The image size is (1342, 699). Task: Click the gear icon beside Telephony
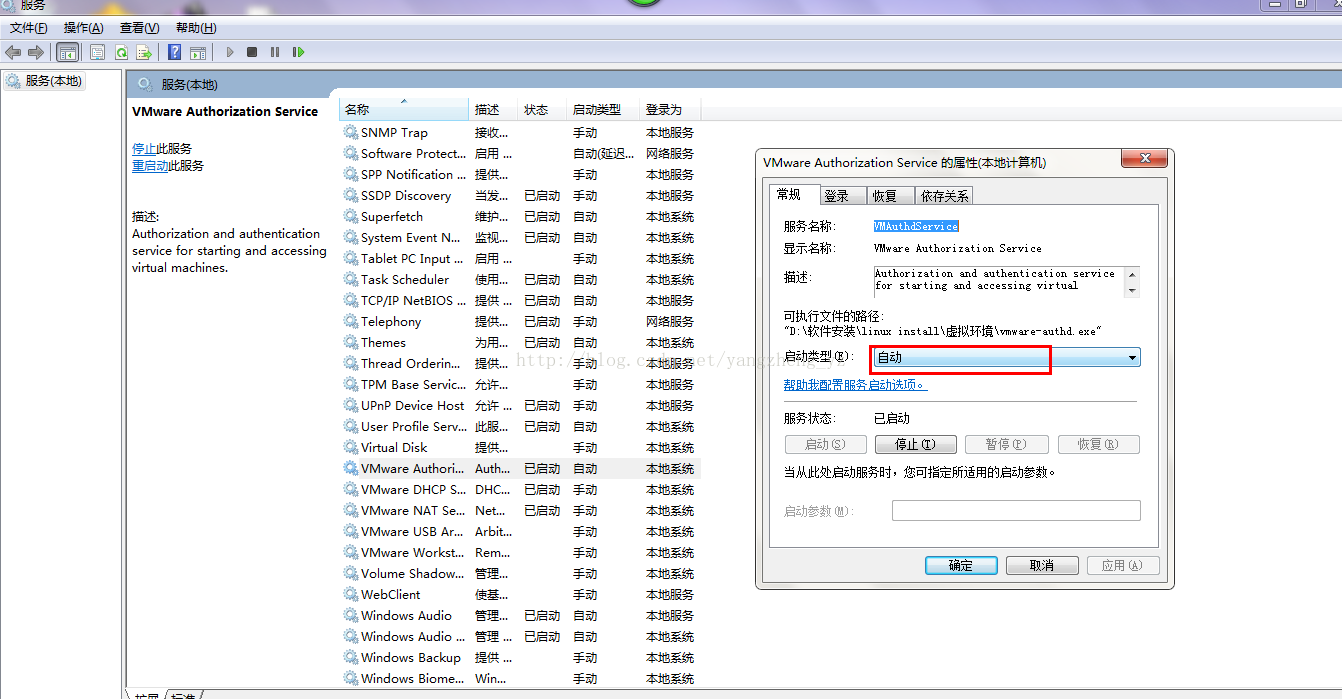point(351,321)
